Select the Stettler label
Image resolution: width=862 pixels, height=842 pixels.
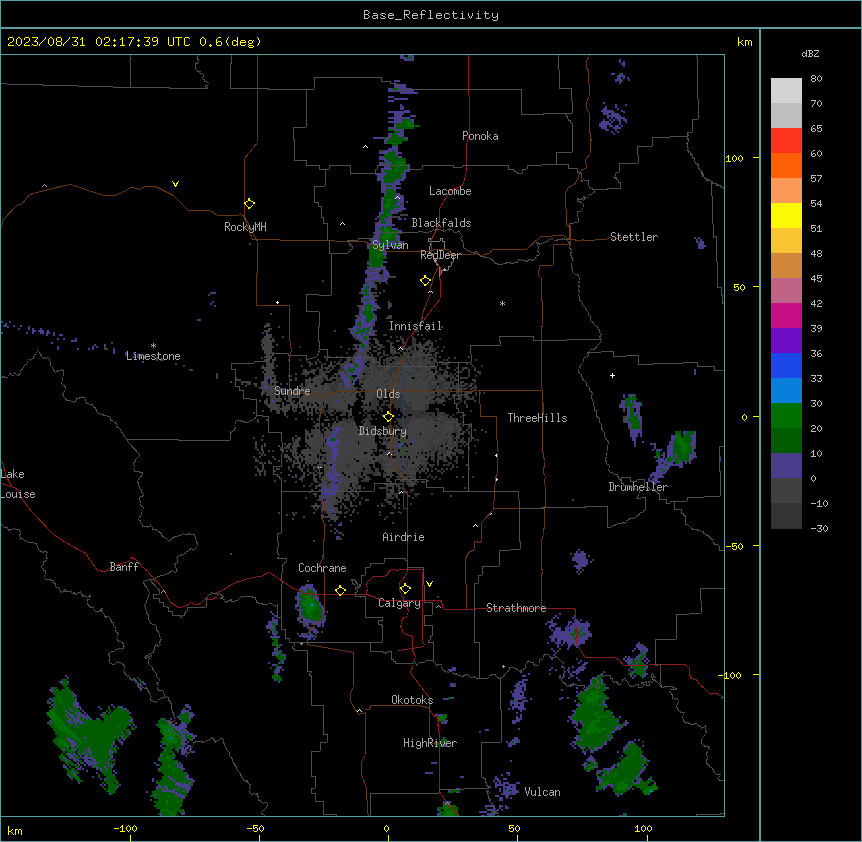pyautogui.click(x=634, y=237)
